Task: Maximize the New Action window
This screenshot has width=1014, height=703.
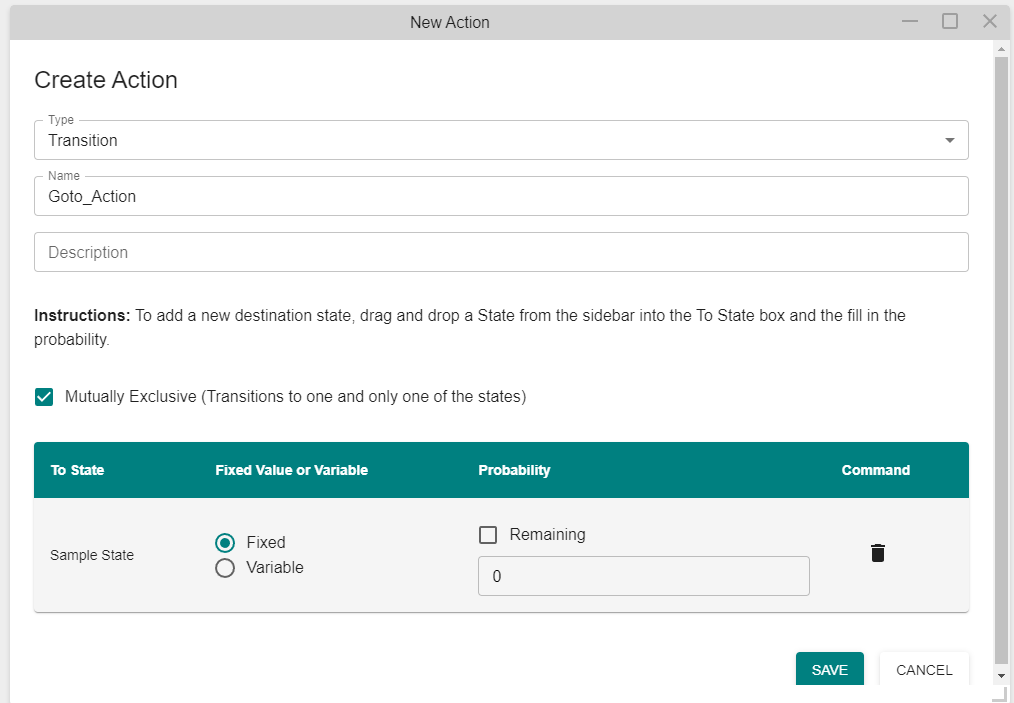Action: (950, 21)
